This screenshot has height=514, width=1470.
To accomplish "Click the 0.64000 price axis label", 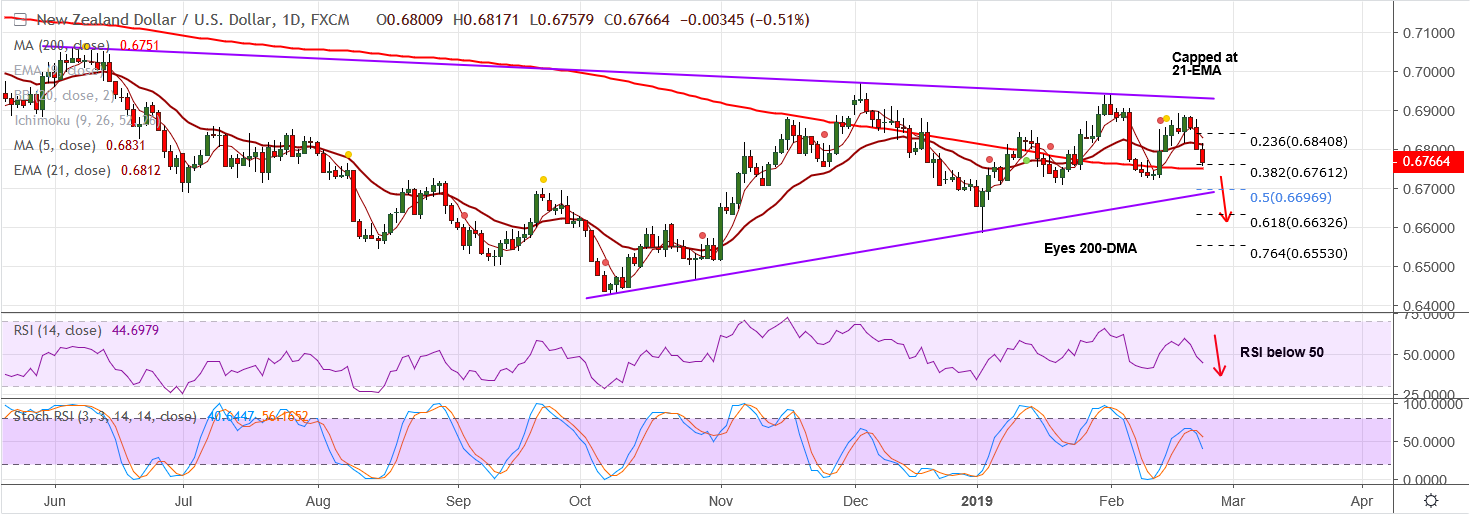I will click(x=1430, y=306).
